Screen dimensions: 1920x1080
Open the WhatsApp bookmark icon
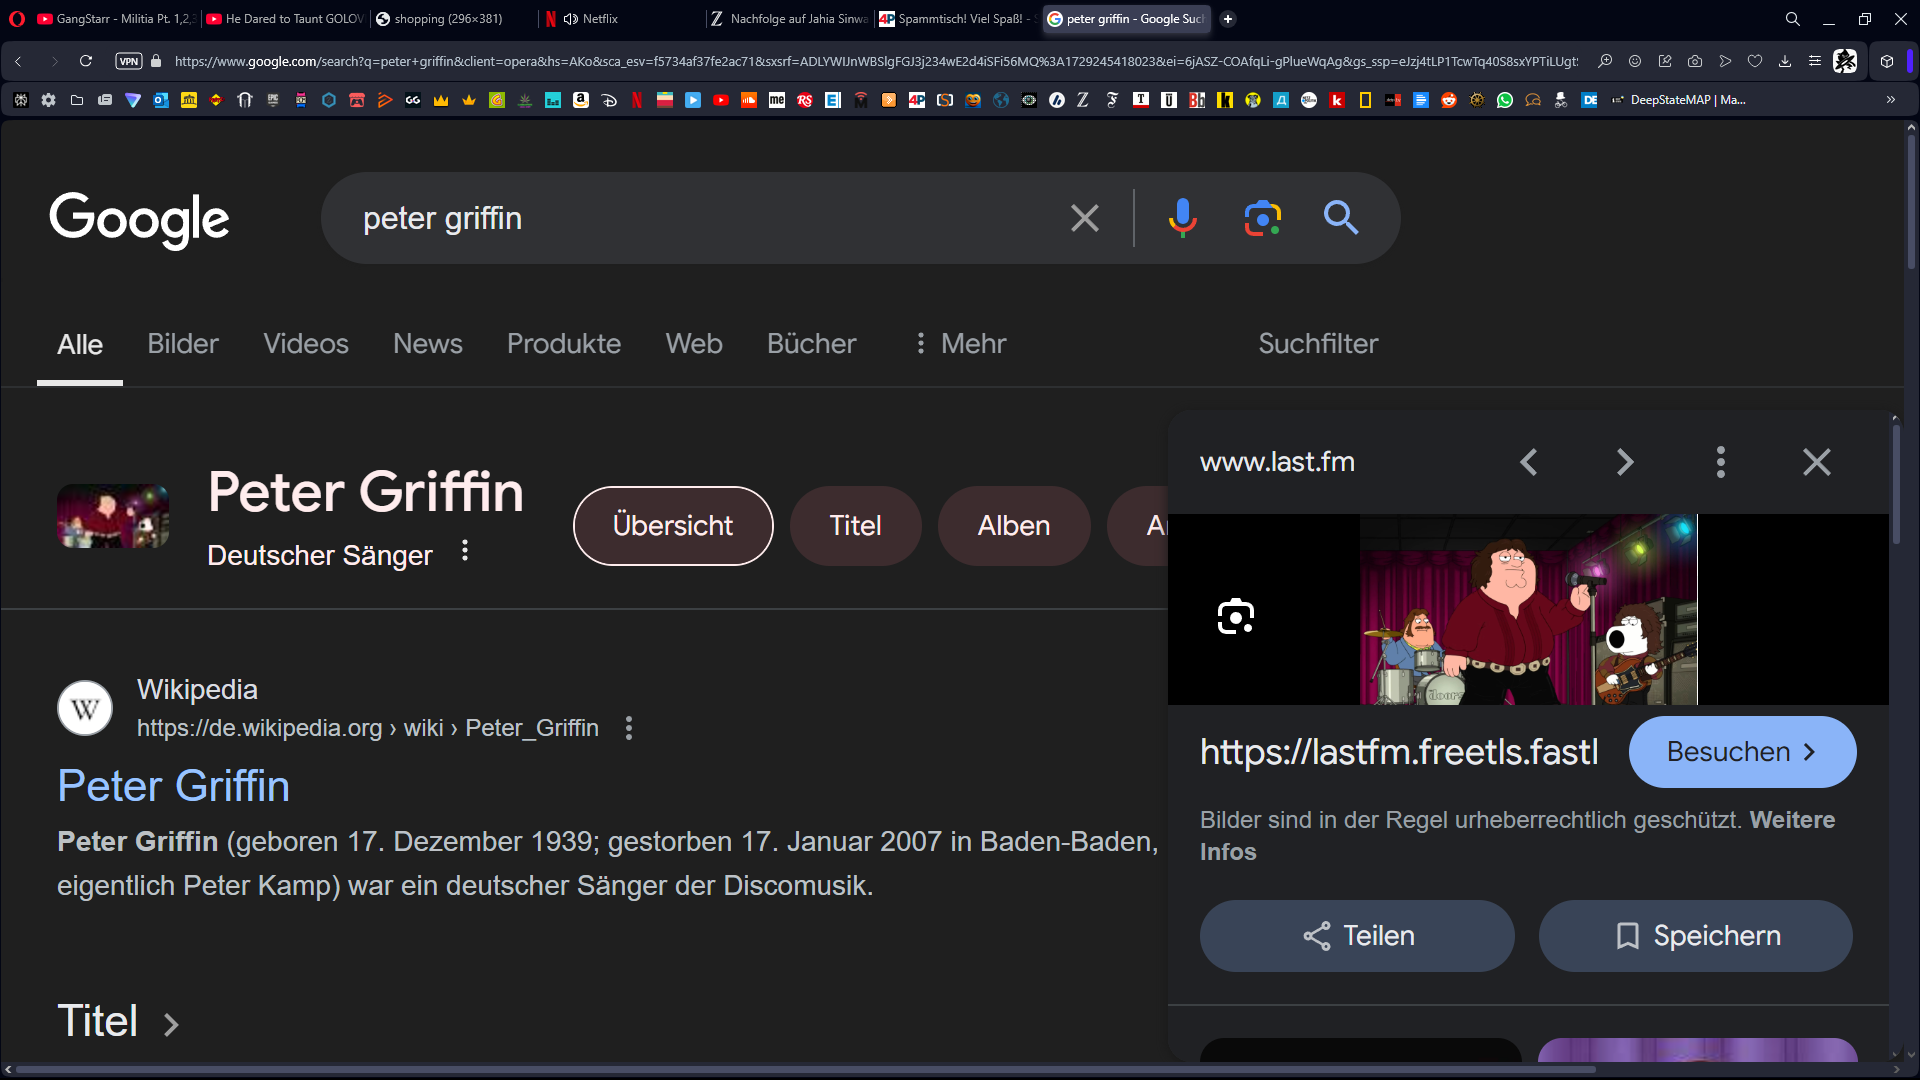click(x=1505, y=100)
